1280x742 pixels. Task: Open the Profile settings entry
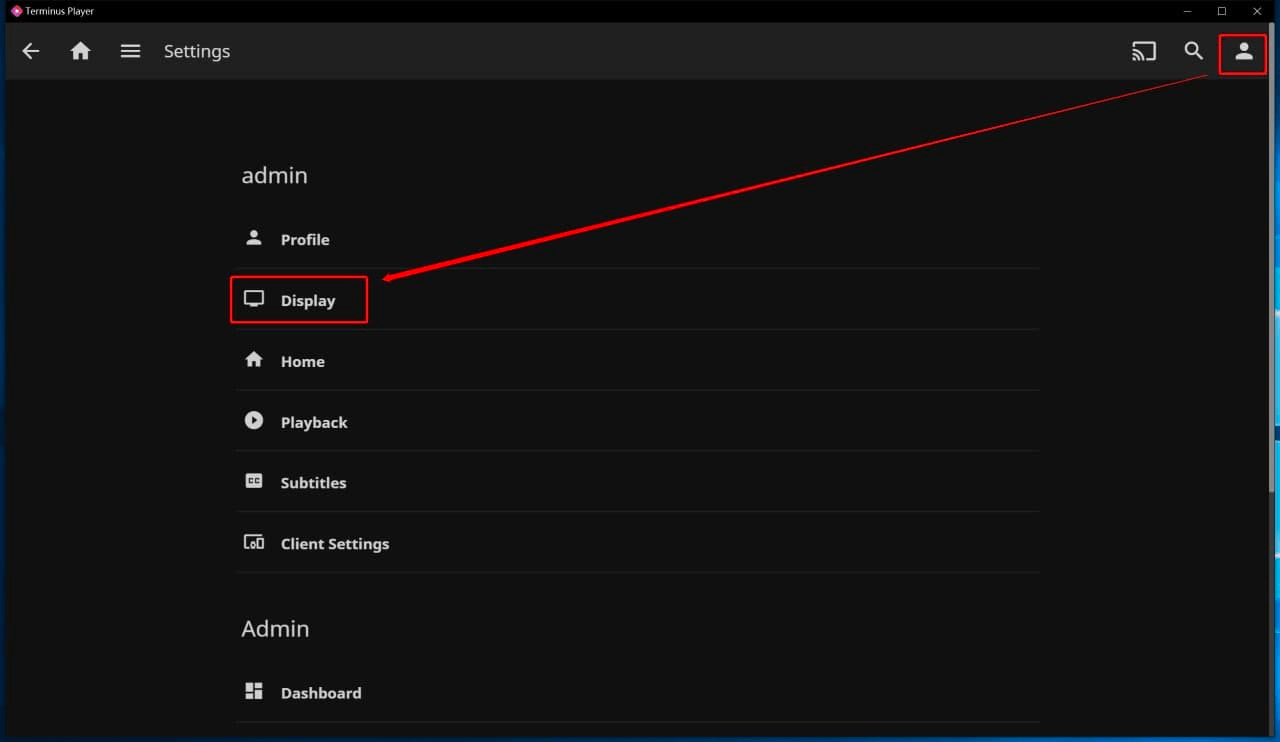coord(305,240)
